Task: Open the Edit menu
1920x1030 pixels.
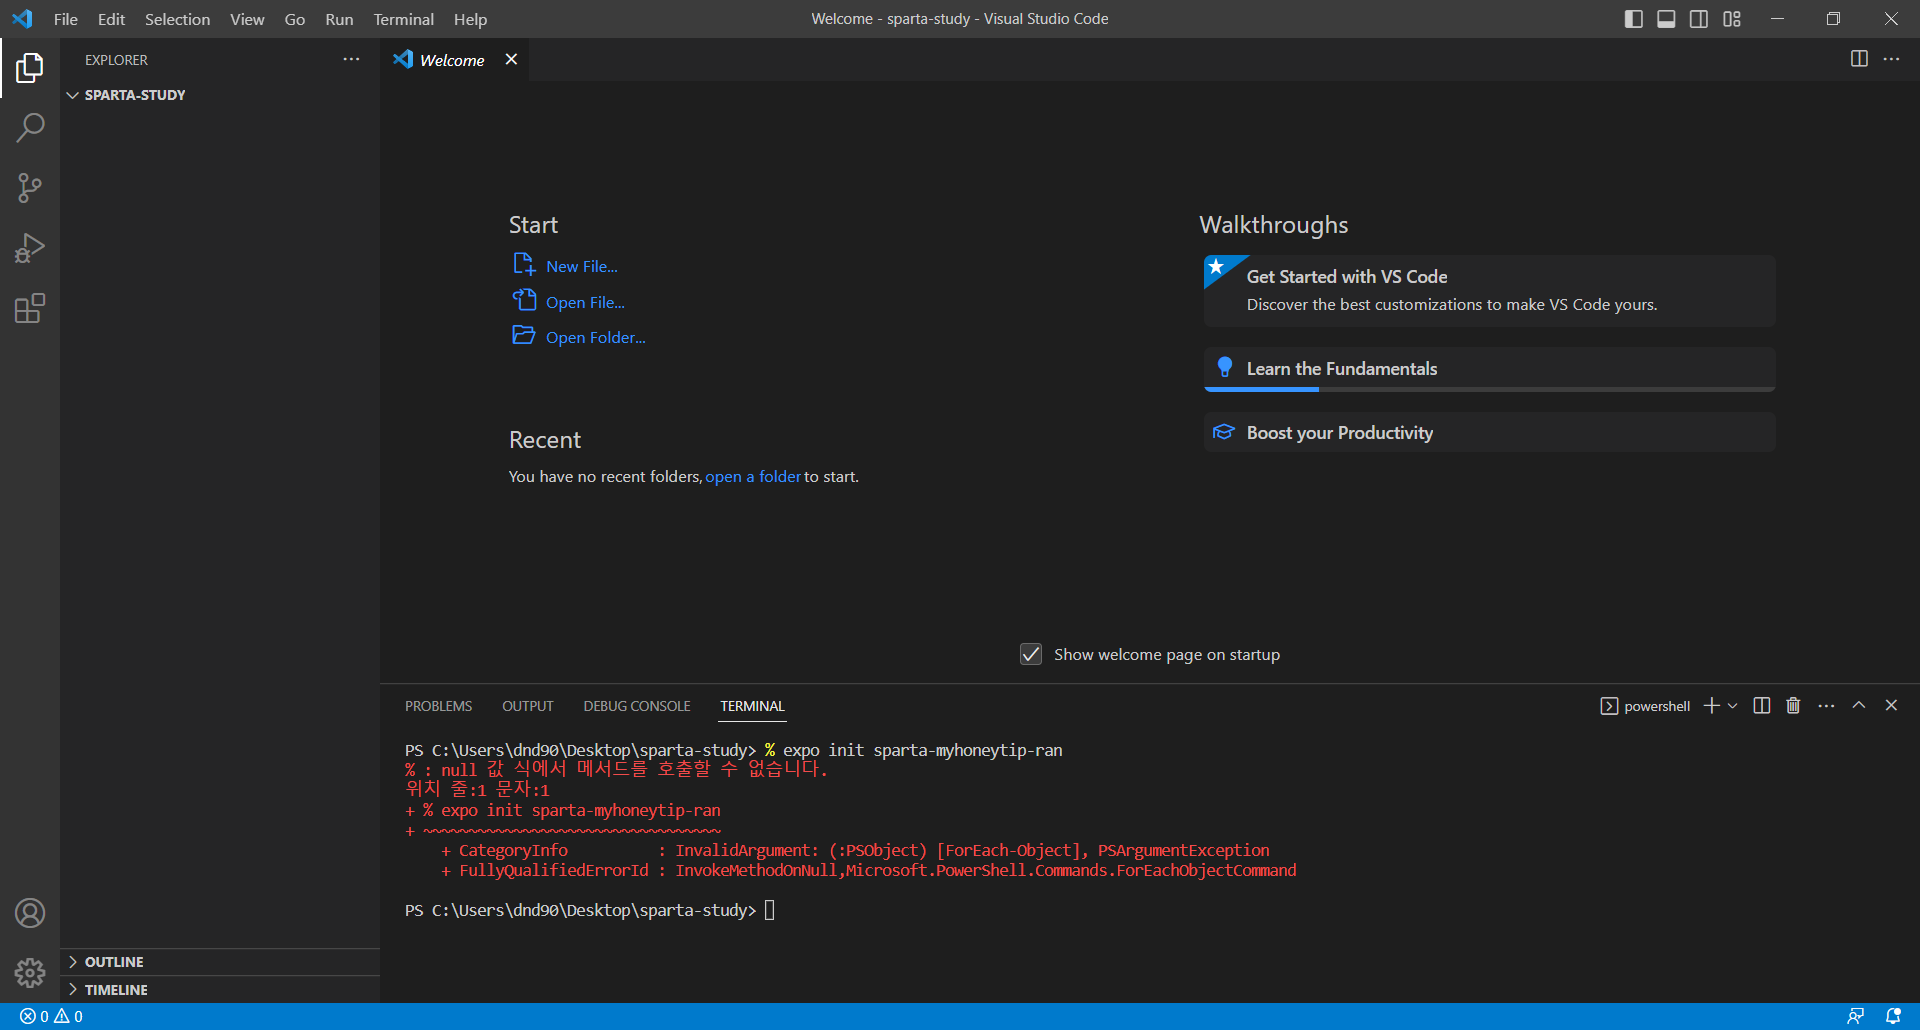Action: pyautogui.click(x=111, y=19)
